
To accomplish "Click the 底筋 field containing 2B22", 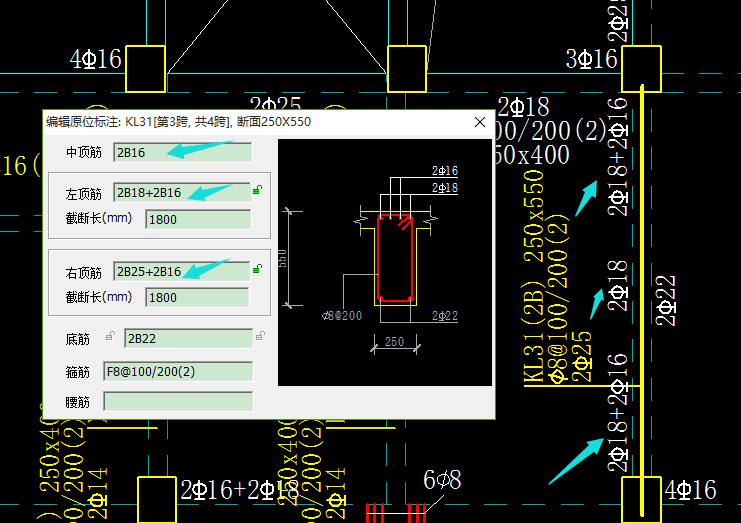I will 188,339.
